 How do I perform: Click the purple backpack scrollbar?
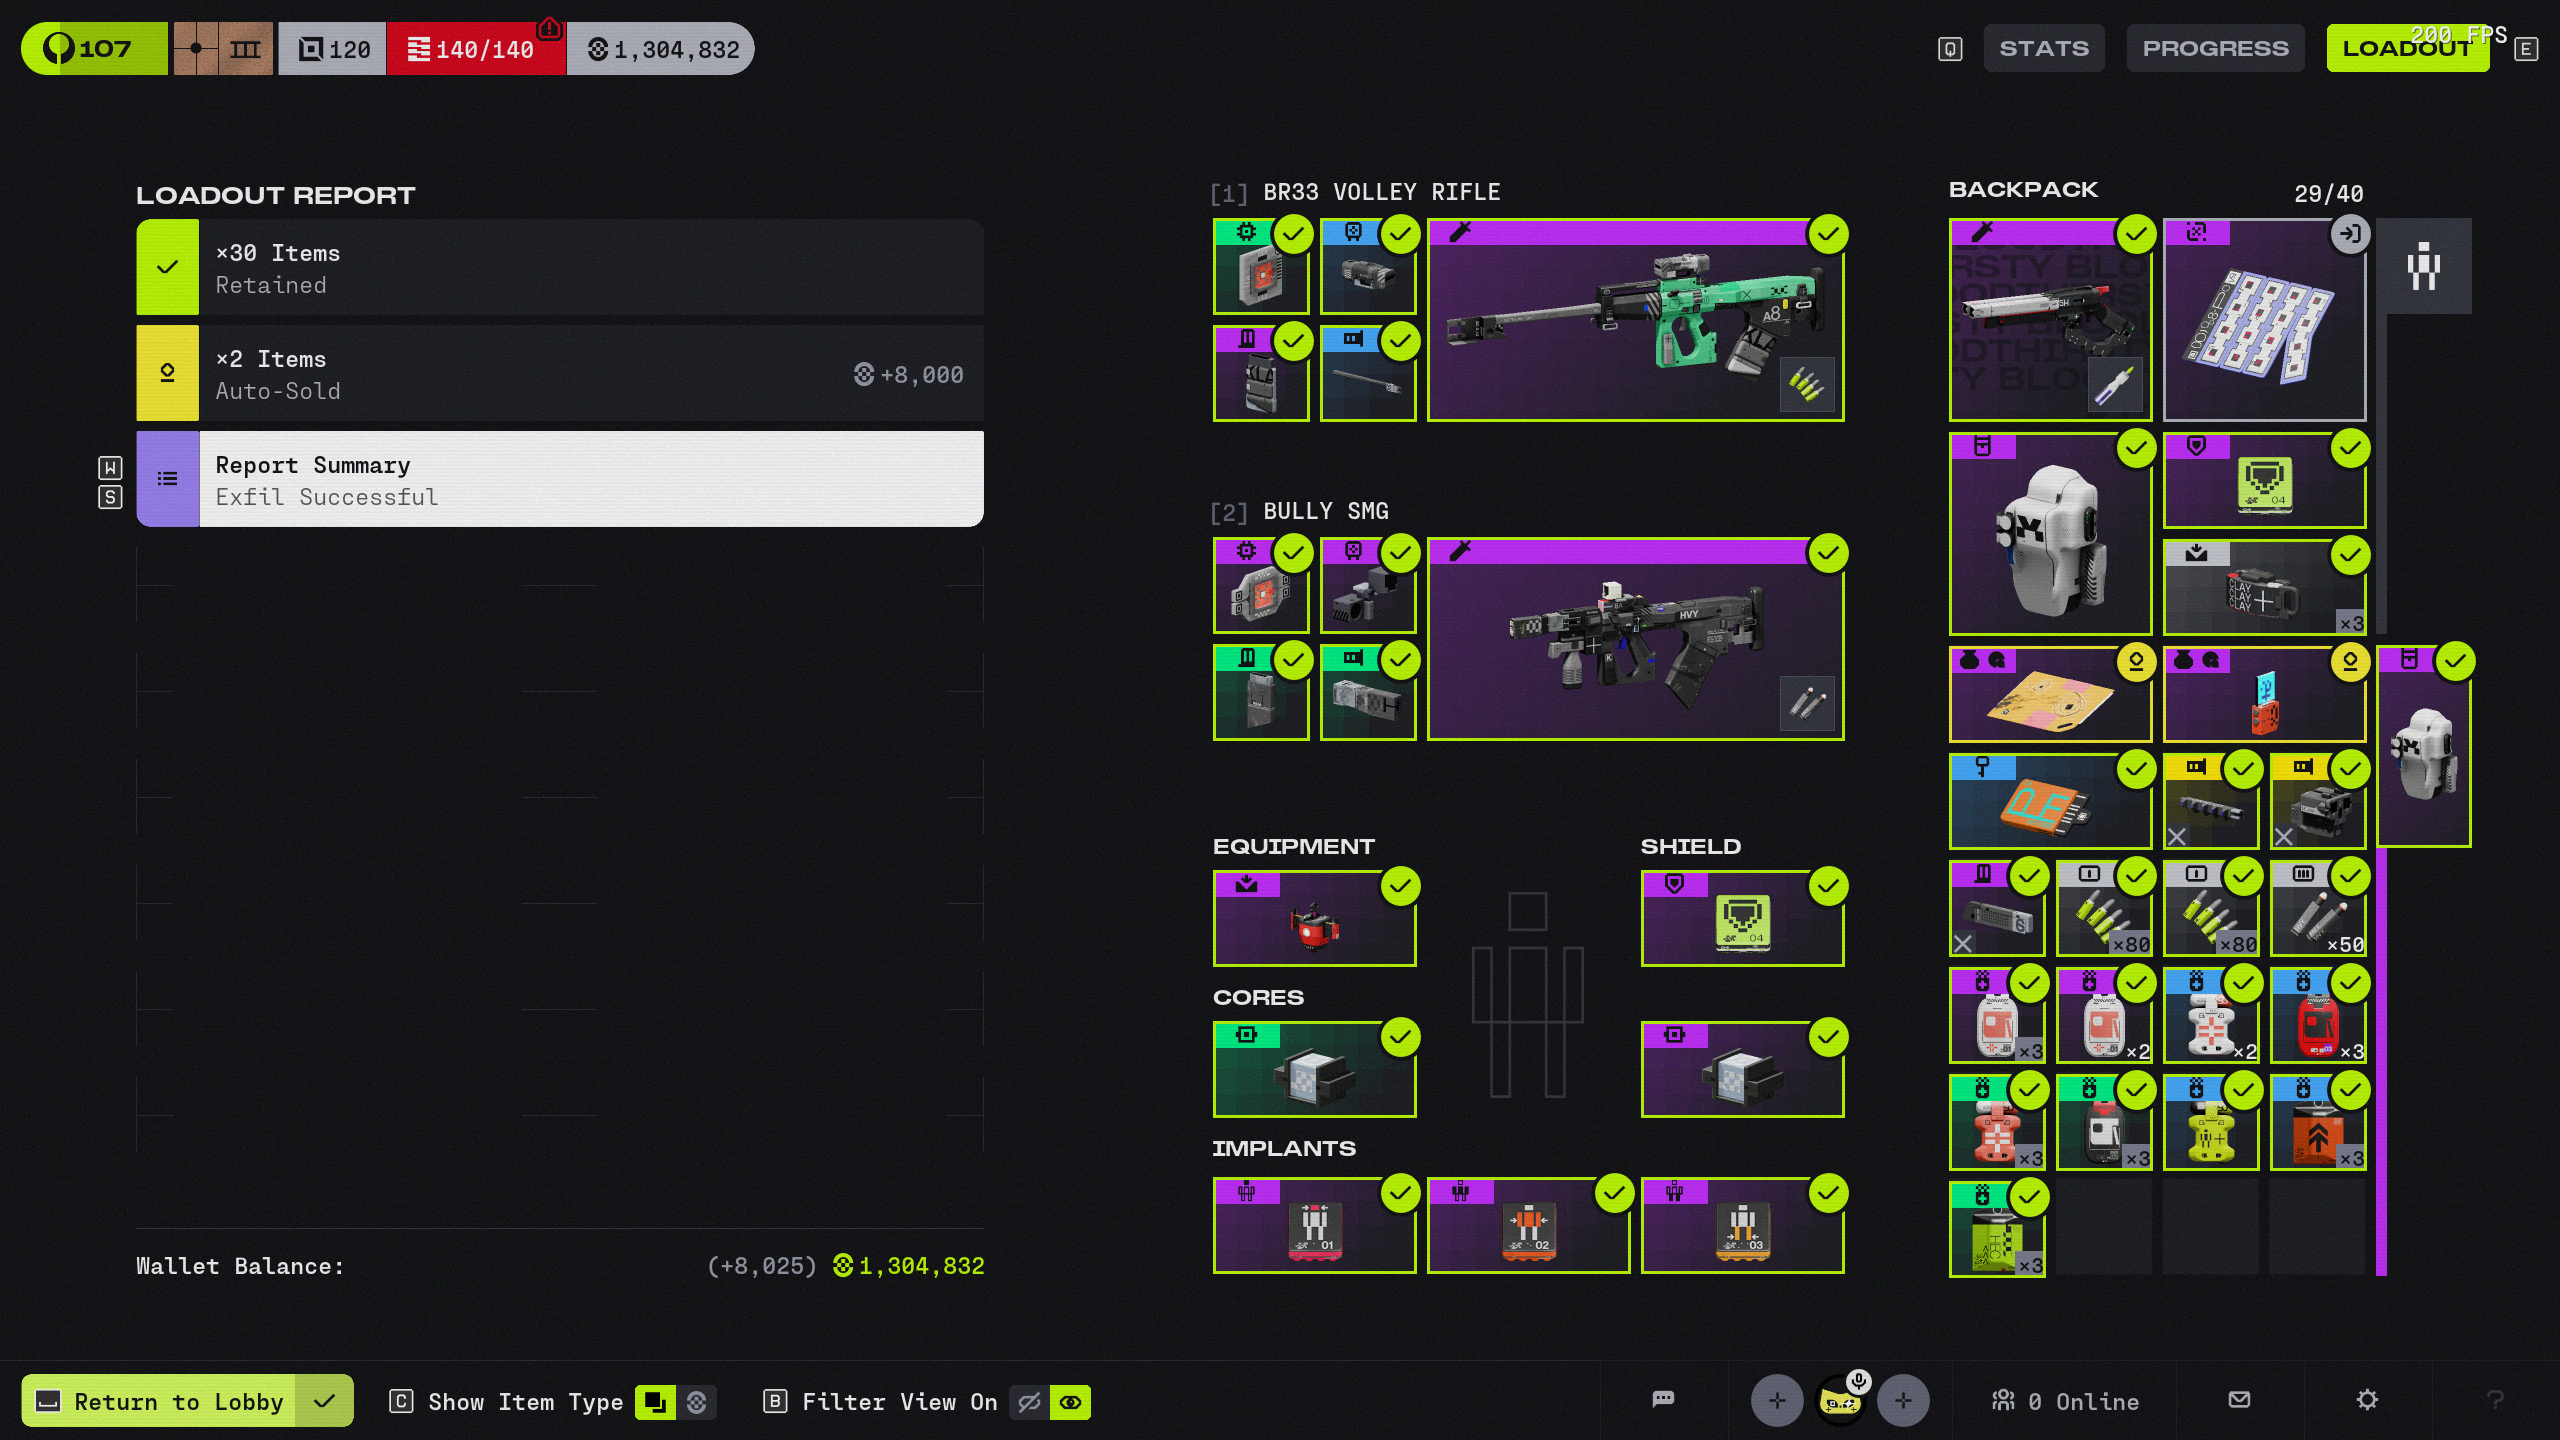click(x=2381, y=1060)
